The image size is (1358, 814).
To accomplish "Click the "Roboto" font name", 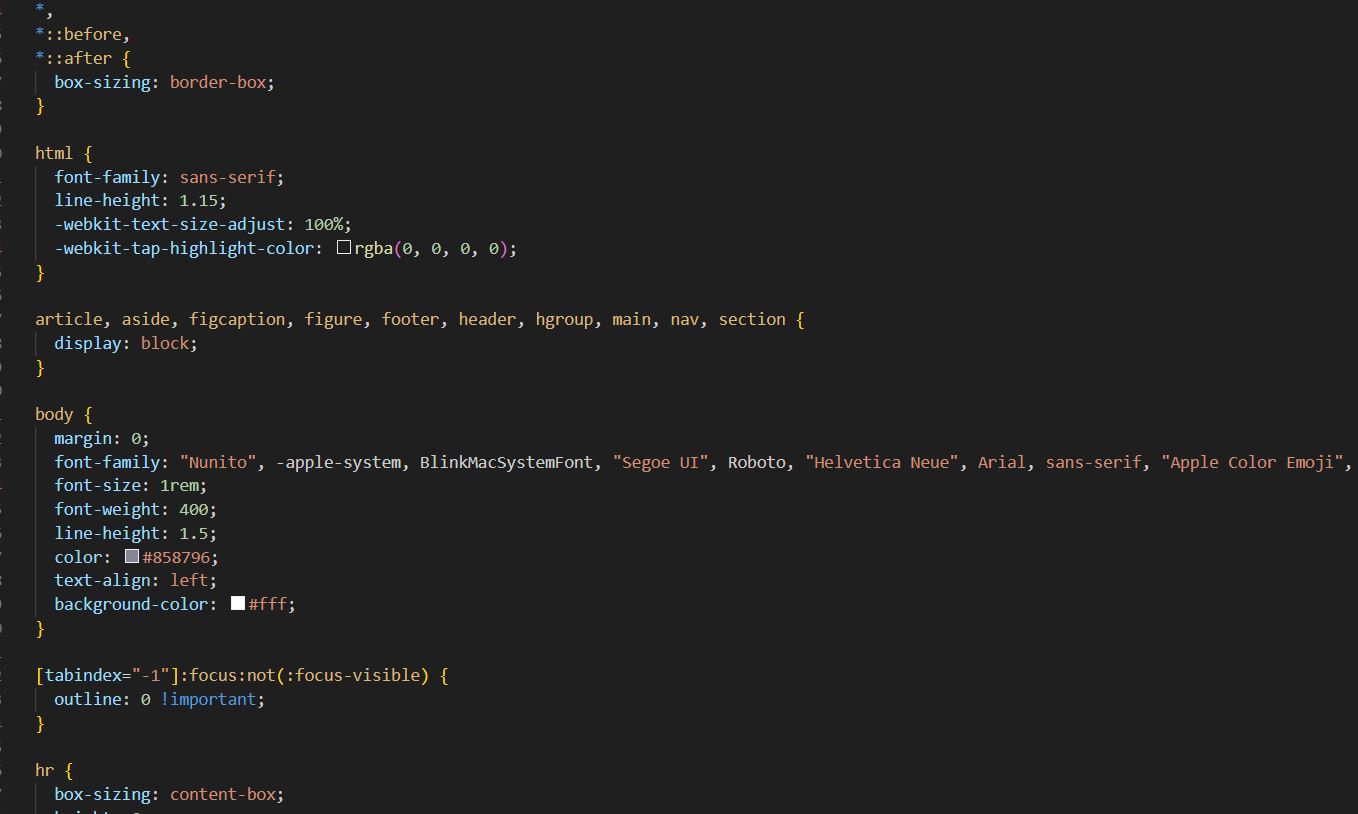I will click(757, 462).
